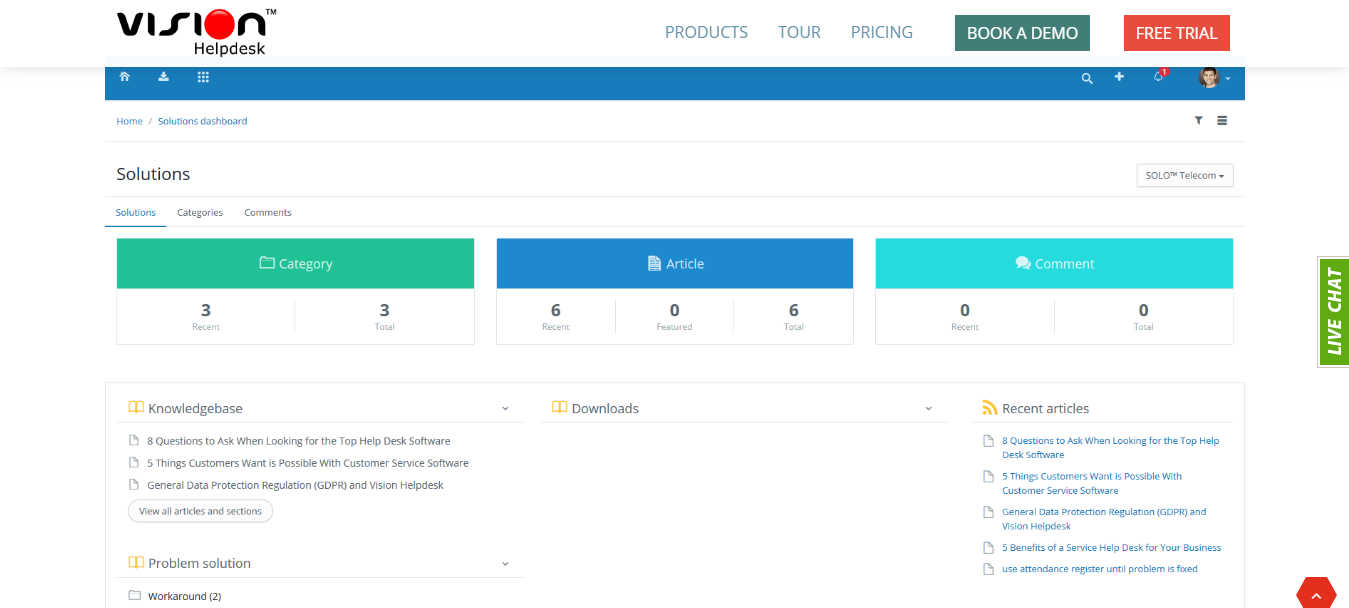The image size is (1349, 608).
Task: Open the SOLO Telecom dropdown
Action: pos(1184,175)
